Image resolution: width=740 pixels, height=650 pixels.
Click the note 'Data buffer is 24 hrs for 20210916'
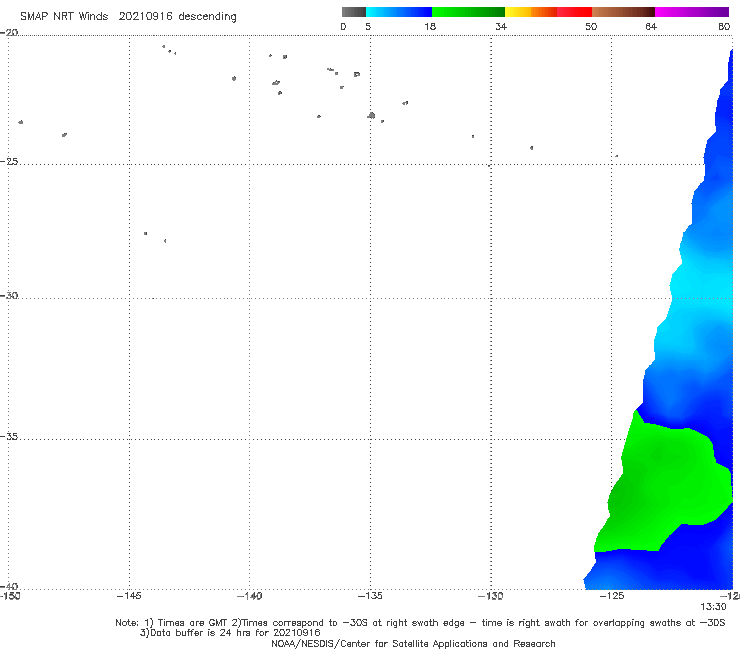pyautogui.click(x=230, y=633)
